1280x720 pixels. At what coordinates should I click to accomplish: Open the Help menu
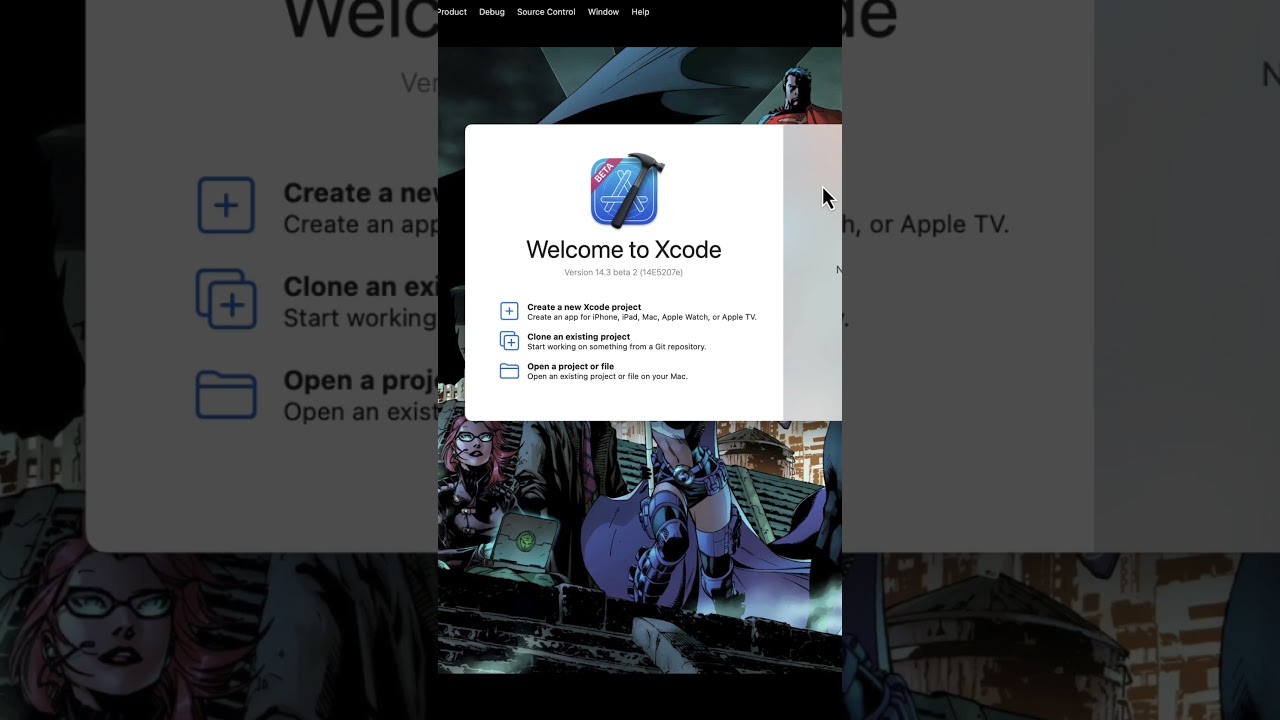coord(640,12)
